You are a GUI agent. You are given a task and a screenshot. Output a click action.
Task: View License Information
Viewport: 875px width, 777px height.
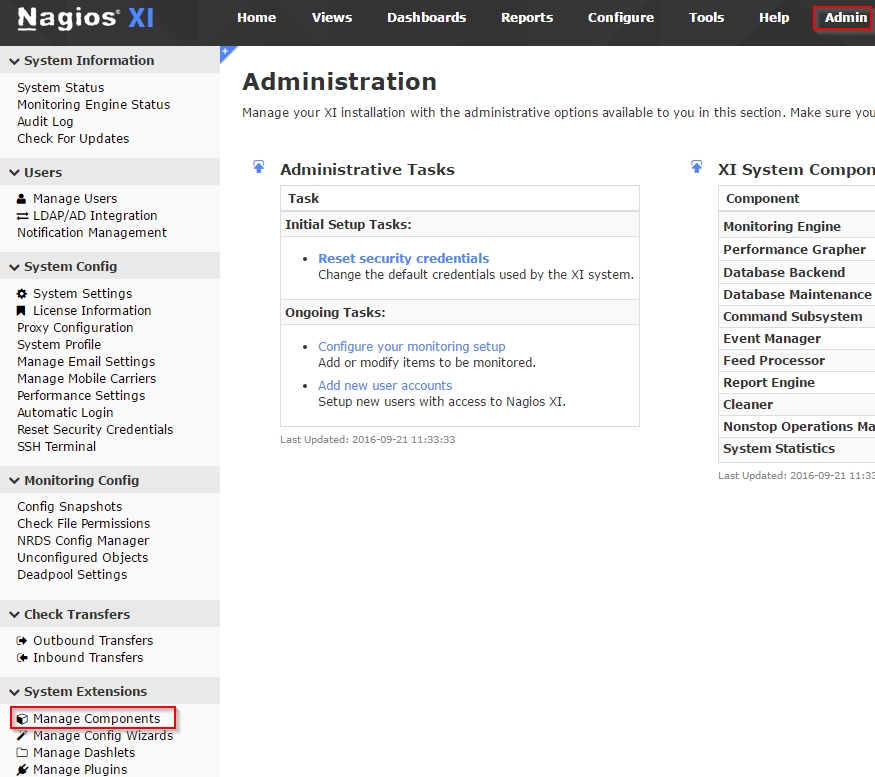pyautogui.click(x=92, y=311)
